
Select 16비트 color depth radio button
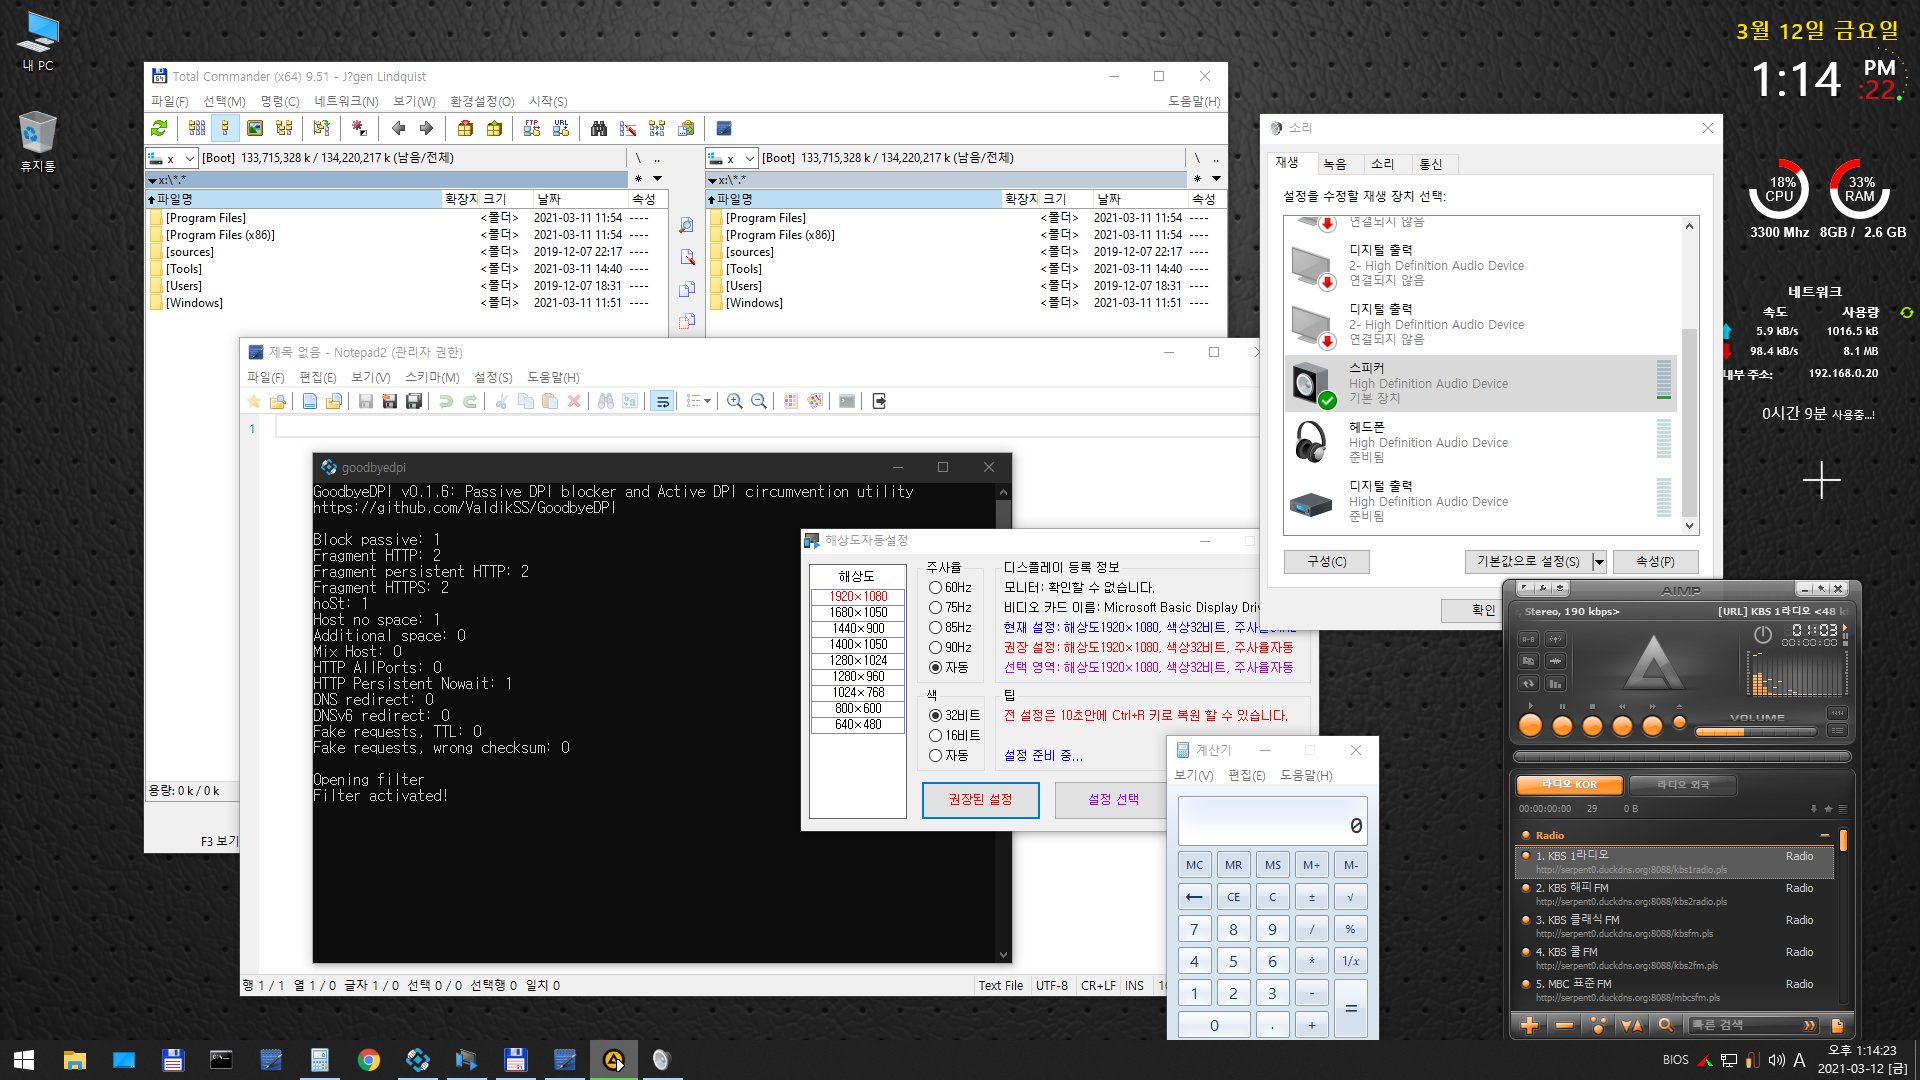[954, 736]
